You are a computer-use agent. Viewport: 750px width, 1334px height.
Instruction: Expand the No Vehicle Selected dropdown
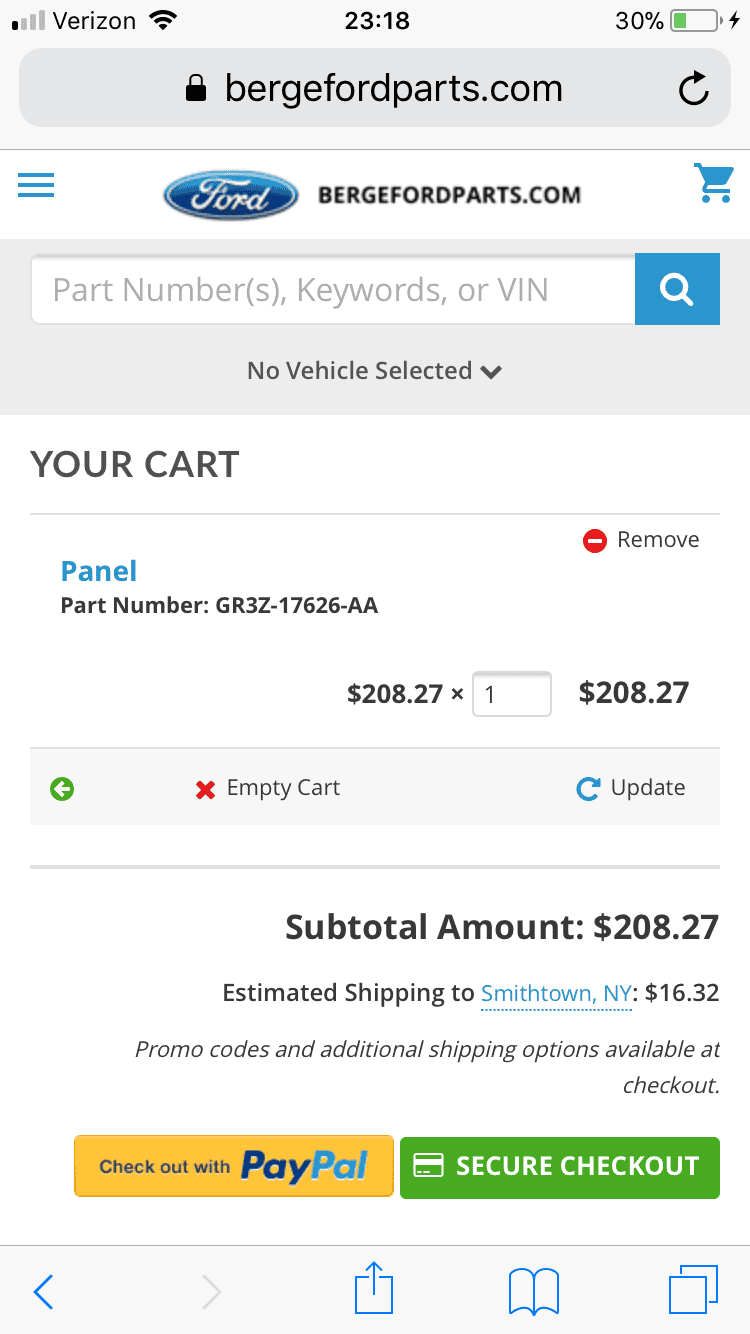coord(375,371)
